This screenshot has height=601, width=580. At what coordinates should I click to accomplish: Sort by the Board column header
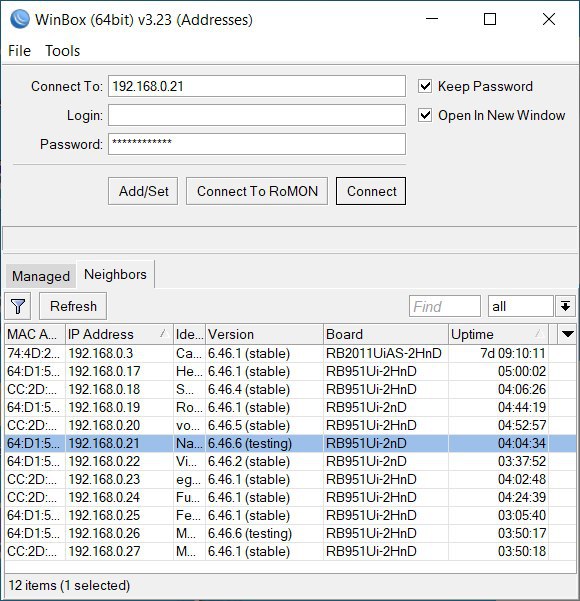point(386,334)
